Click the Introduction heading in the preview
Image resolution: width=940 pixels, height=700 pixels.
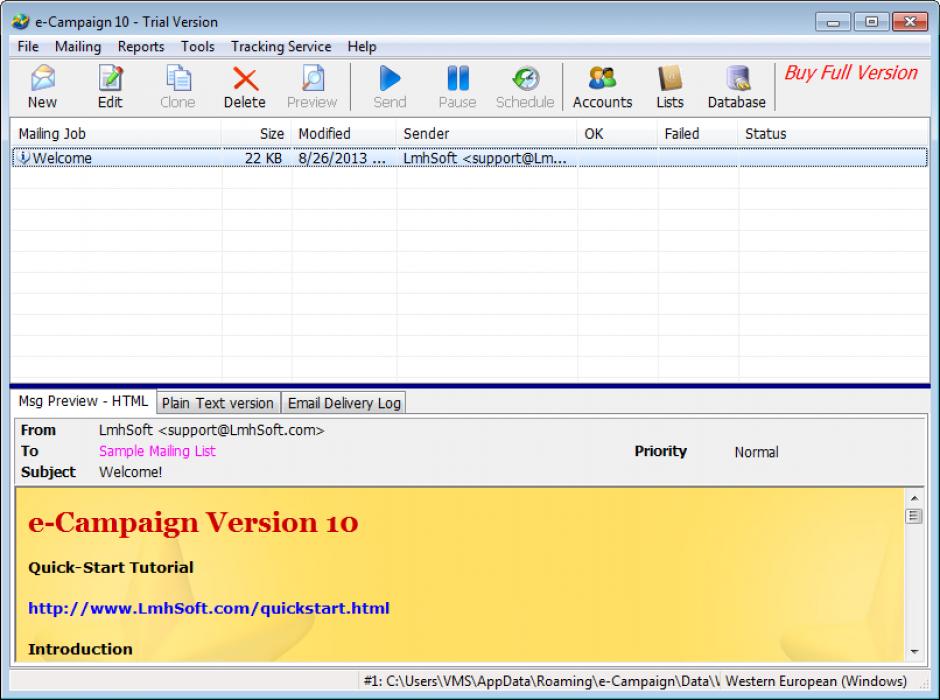click(80, 649)
